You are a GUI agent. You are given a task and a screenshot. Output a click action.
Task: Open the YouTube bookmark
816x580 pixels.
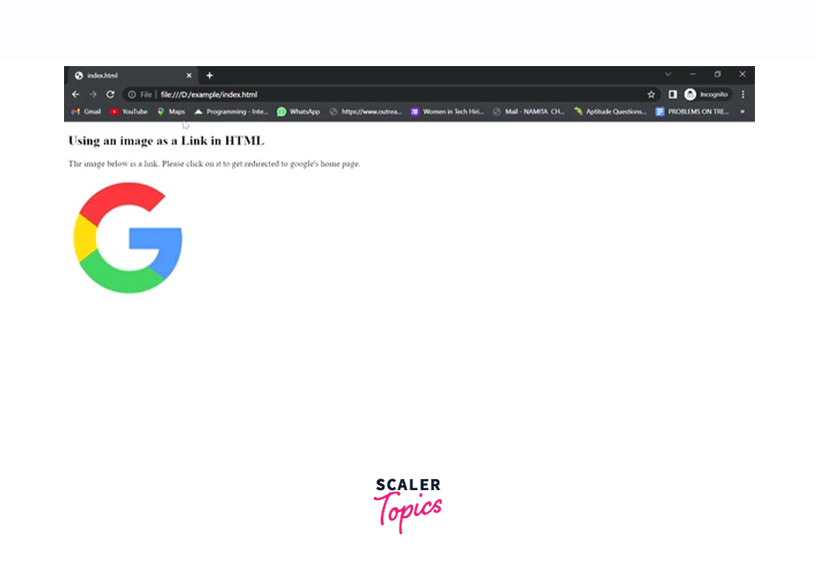click(129, 111)
